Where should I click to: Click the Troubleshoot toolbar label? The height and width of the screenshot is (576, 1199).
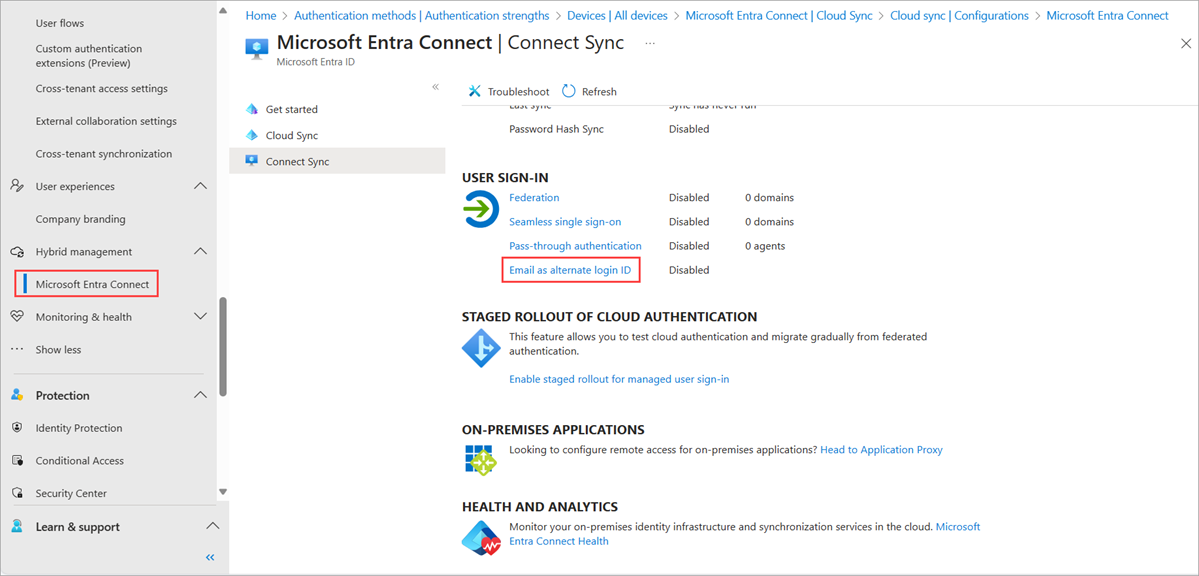pyautogui.click(x=518, y=92)
